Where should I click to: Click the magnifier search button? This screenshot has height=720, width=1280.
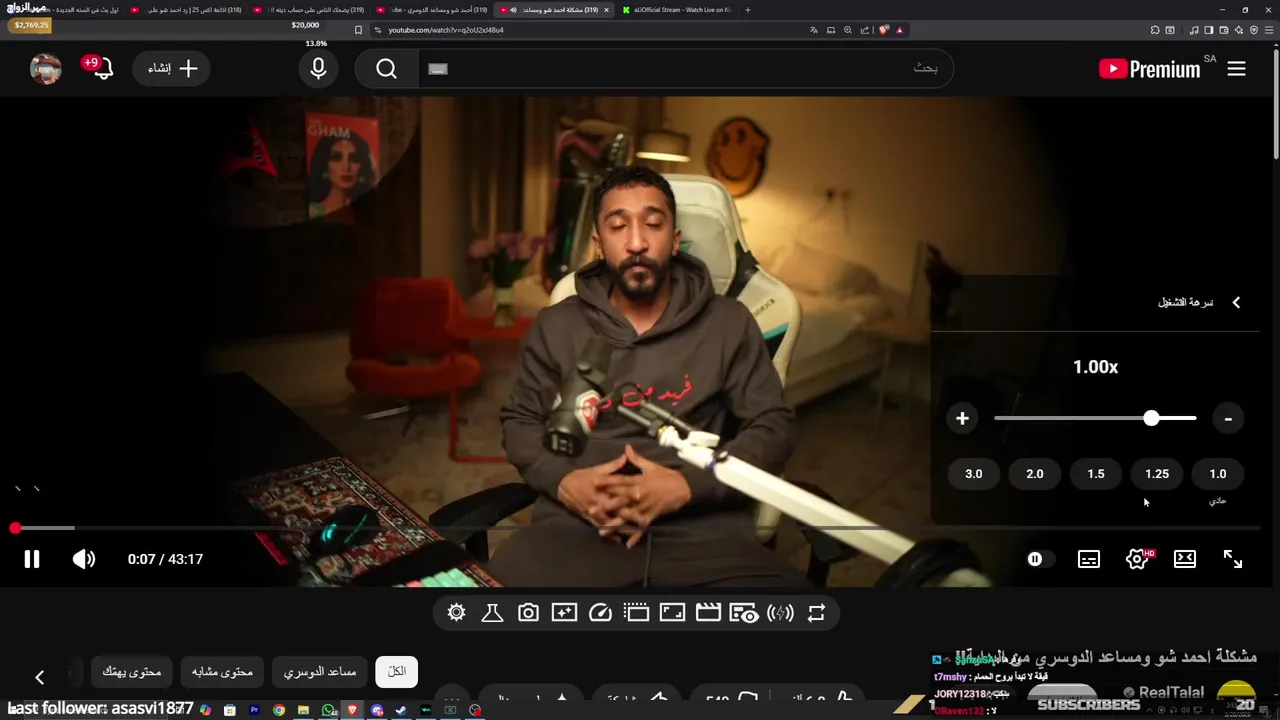(387, 68)
